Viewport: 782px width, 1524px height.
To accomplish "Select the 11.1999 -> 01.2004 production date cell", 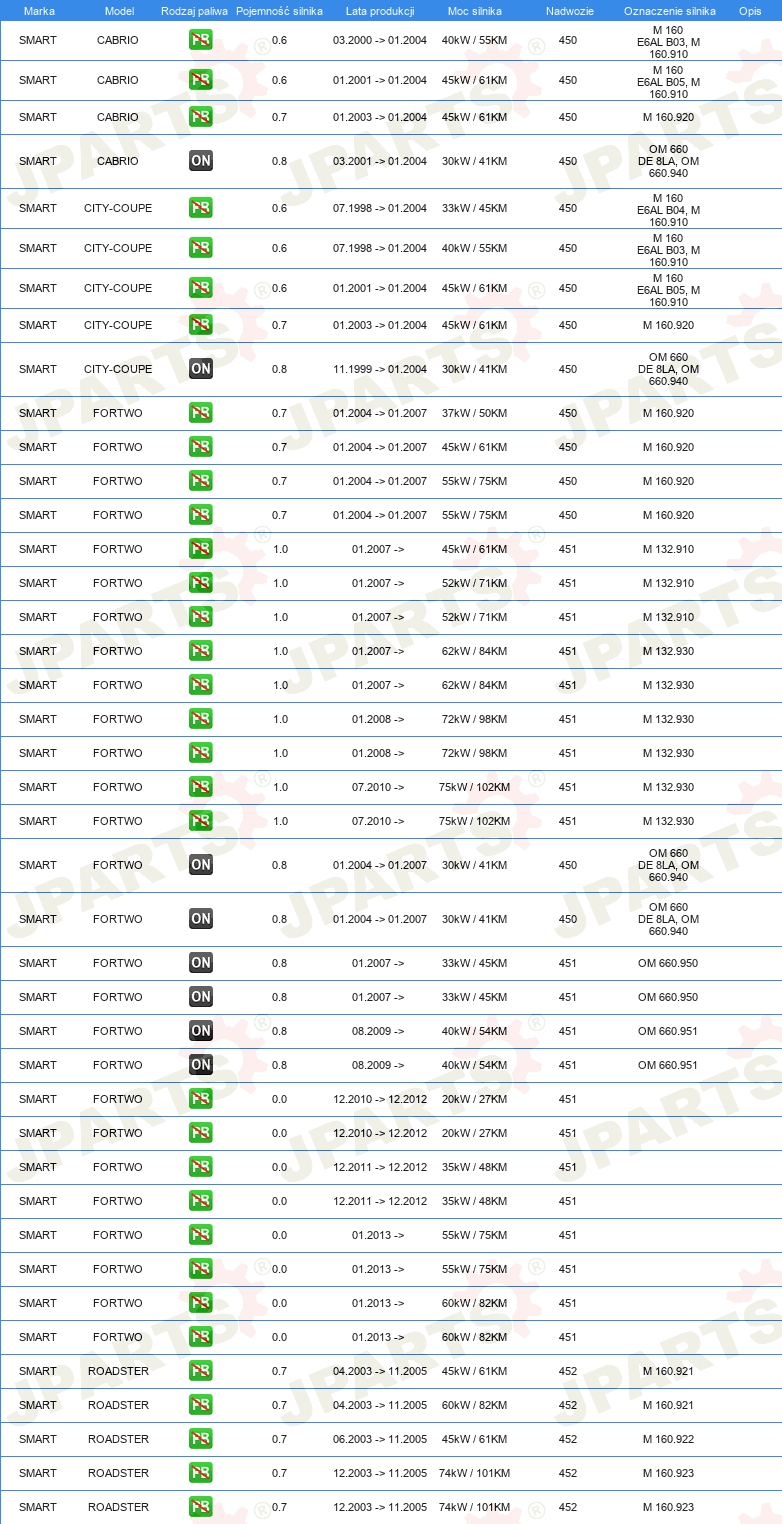I will pos(380,369).
